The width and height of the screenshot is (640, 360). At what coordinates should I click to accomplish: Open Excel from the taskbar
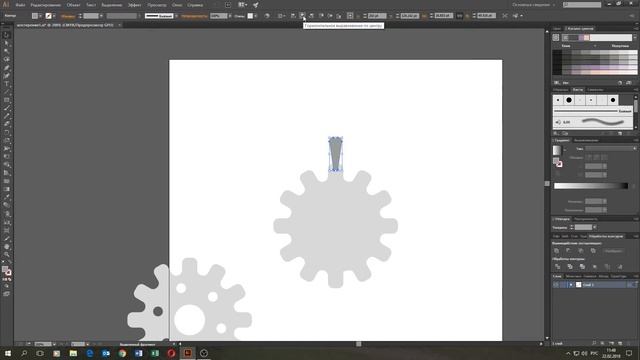[155, 353]
